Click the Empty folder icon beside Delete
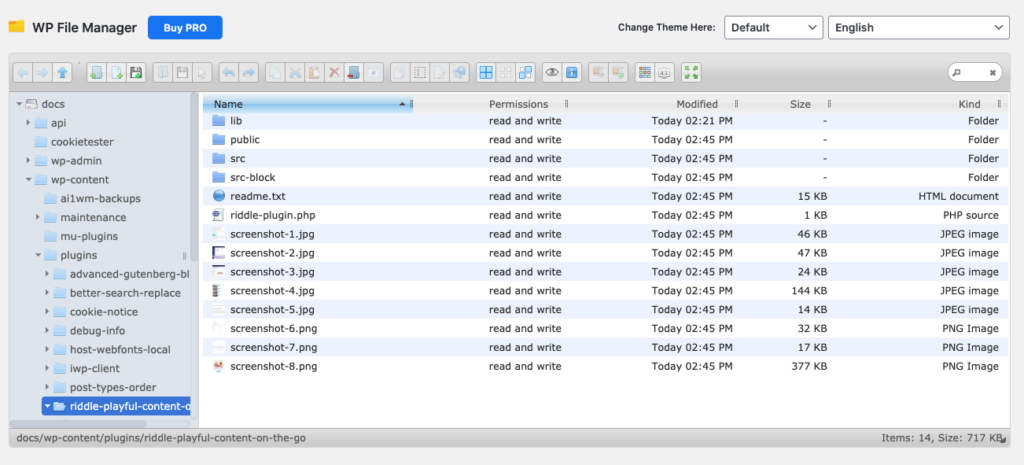1024x465 pixels. pyautogui.click(x=354, y=72)
